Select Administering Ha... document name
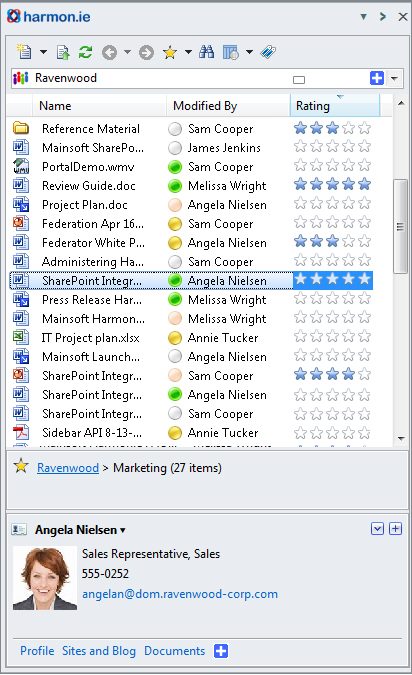 pyautogui.click(x=93, y=262)
